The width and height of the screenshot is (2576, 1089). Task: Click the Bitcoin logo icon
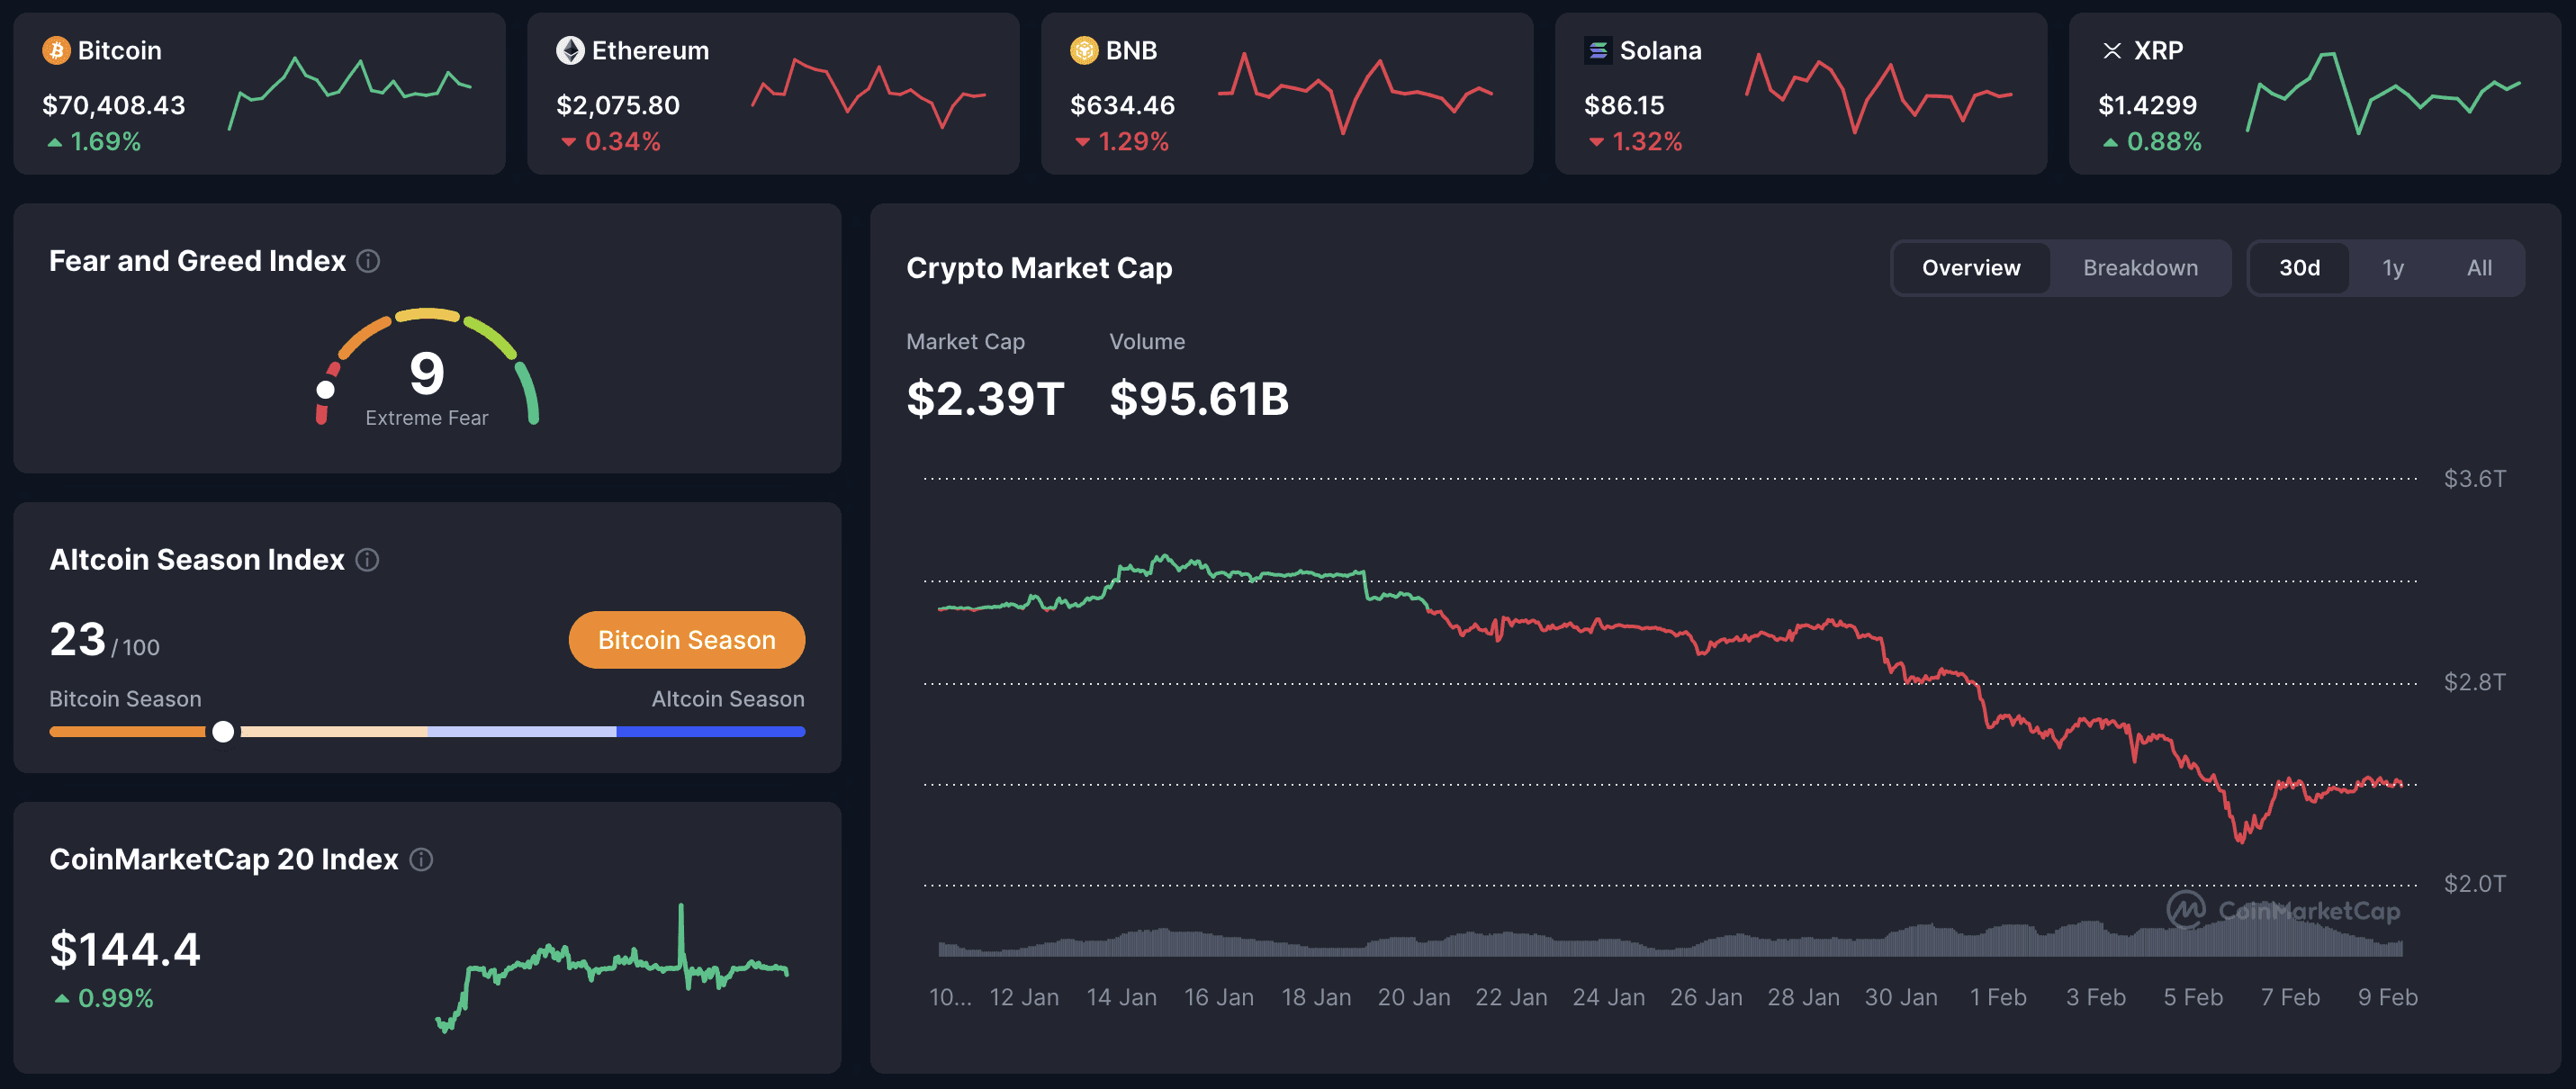tap(55, 50)
